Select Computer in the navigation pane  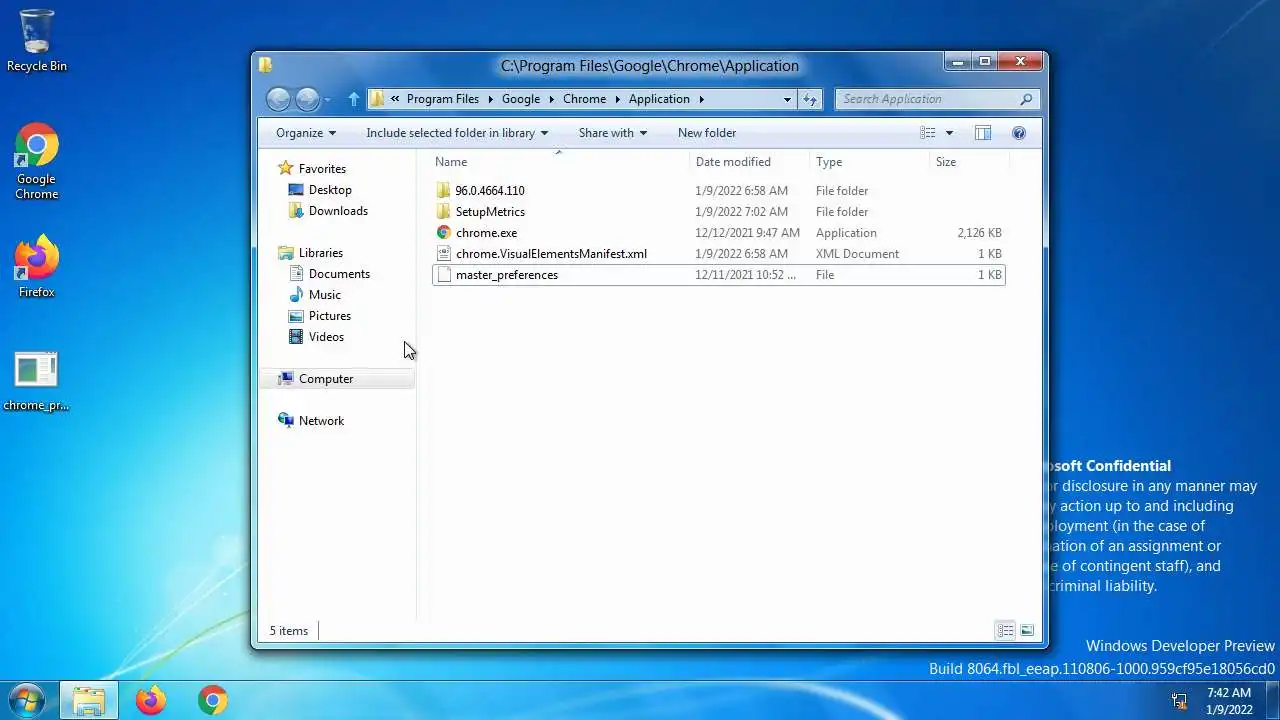tap(326, 379)
